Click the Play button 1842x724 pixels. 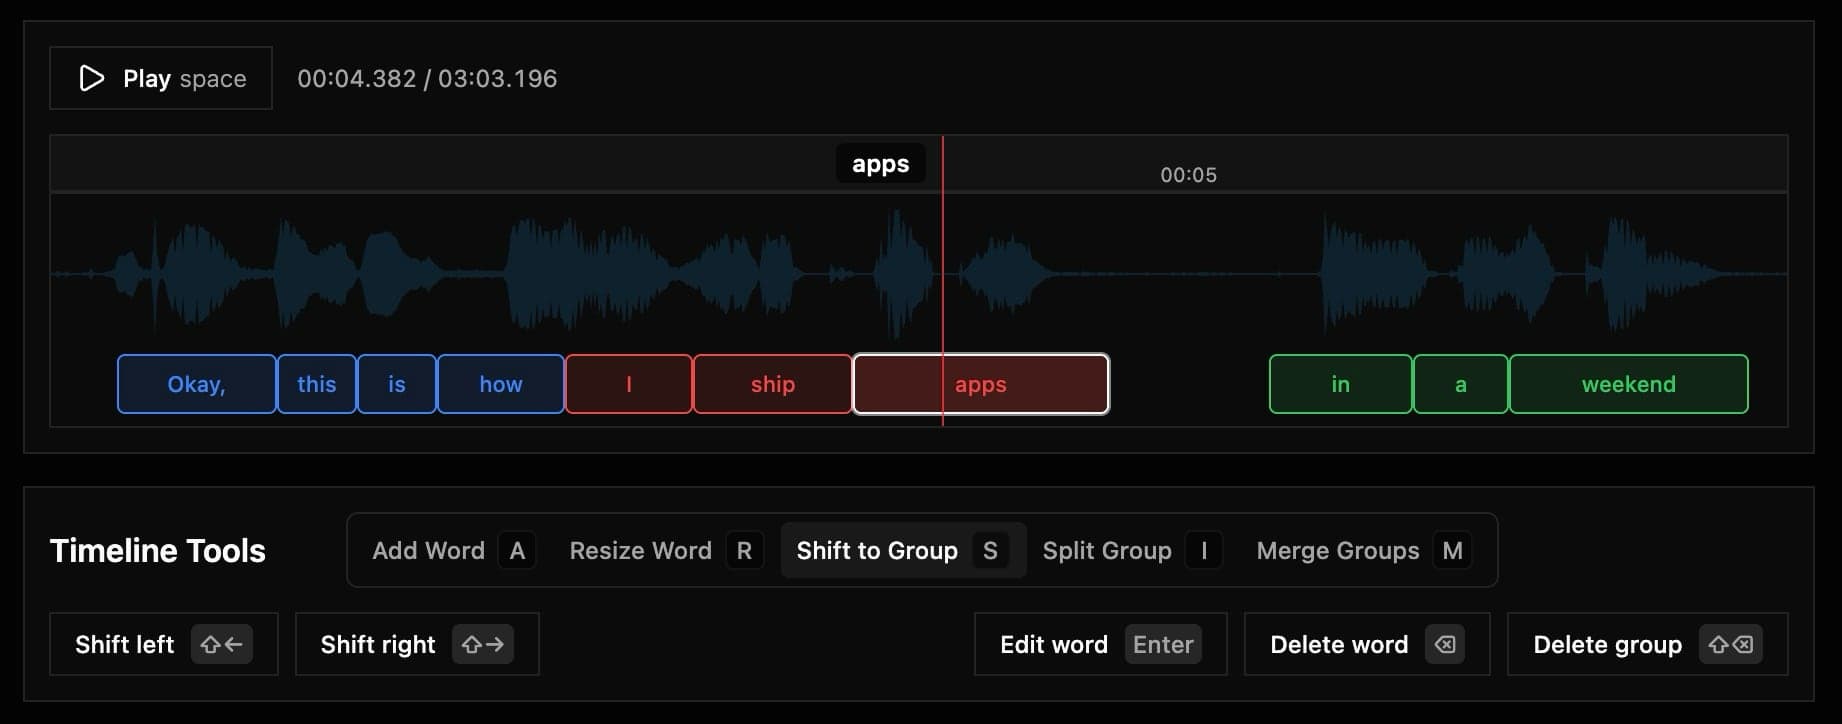pos(161,78)
